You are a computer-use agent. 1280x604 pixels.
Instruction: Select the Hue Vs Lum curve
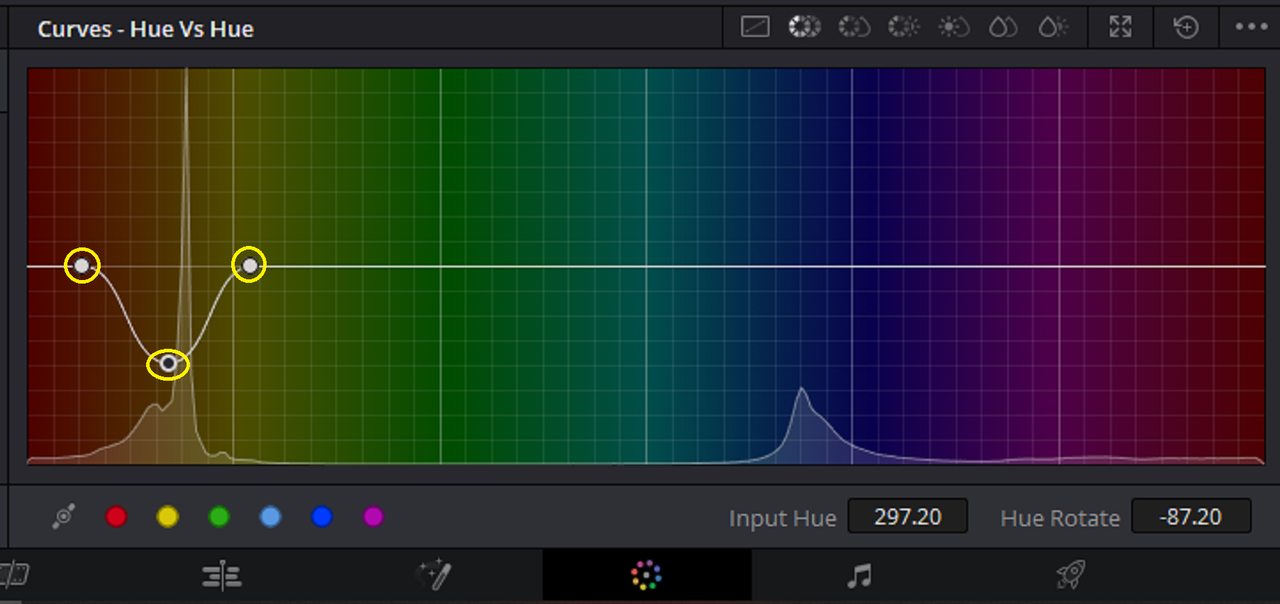903,28
